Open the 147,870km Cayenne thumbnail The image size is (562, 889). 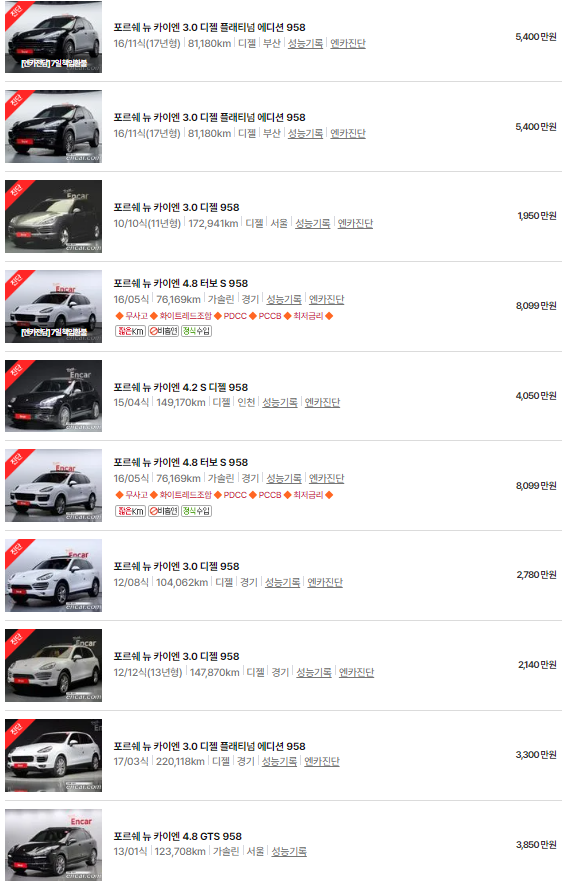tap(54, 665)
